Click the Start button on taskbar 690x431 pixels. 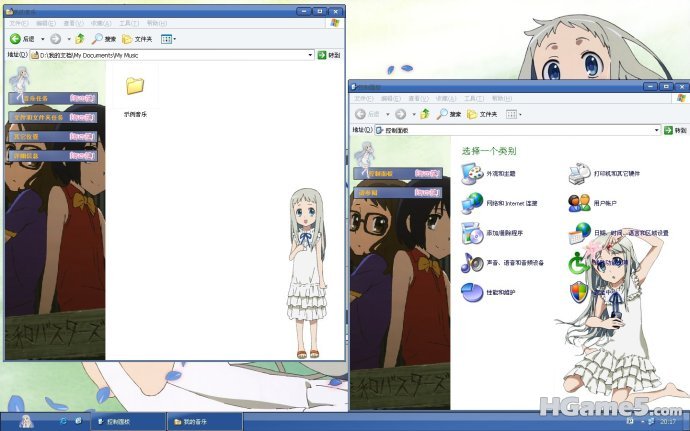pyautogui.click(x=26, y=421)
